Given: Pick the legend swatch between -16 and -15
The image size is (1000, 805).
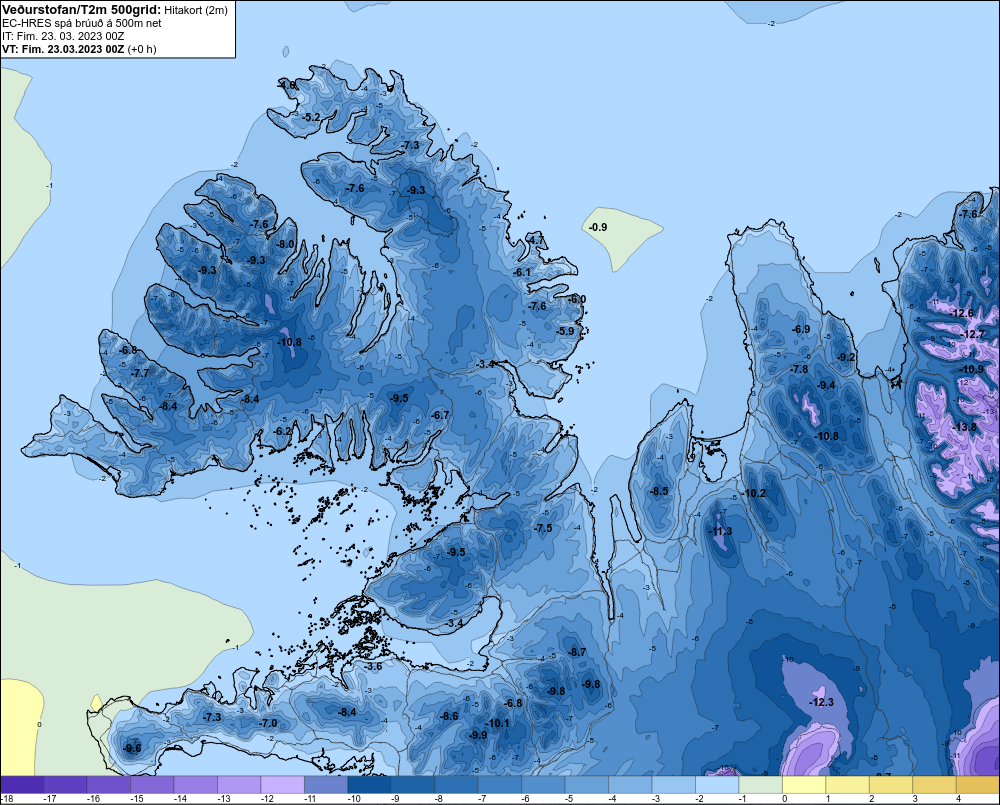Looking at the screenshot, I should point(109,785).
